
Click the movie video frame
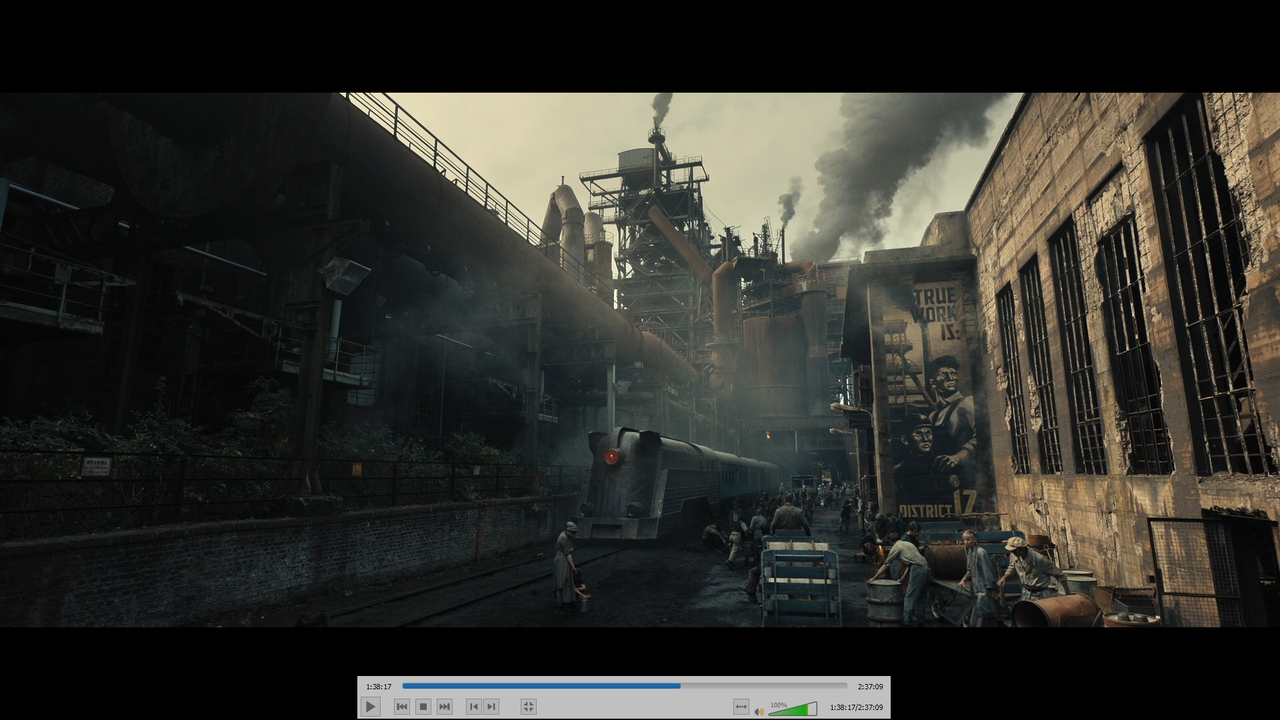tap(640, 360)
